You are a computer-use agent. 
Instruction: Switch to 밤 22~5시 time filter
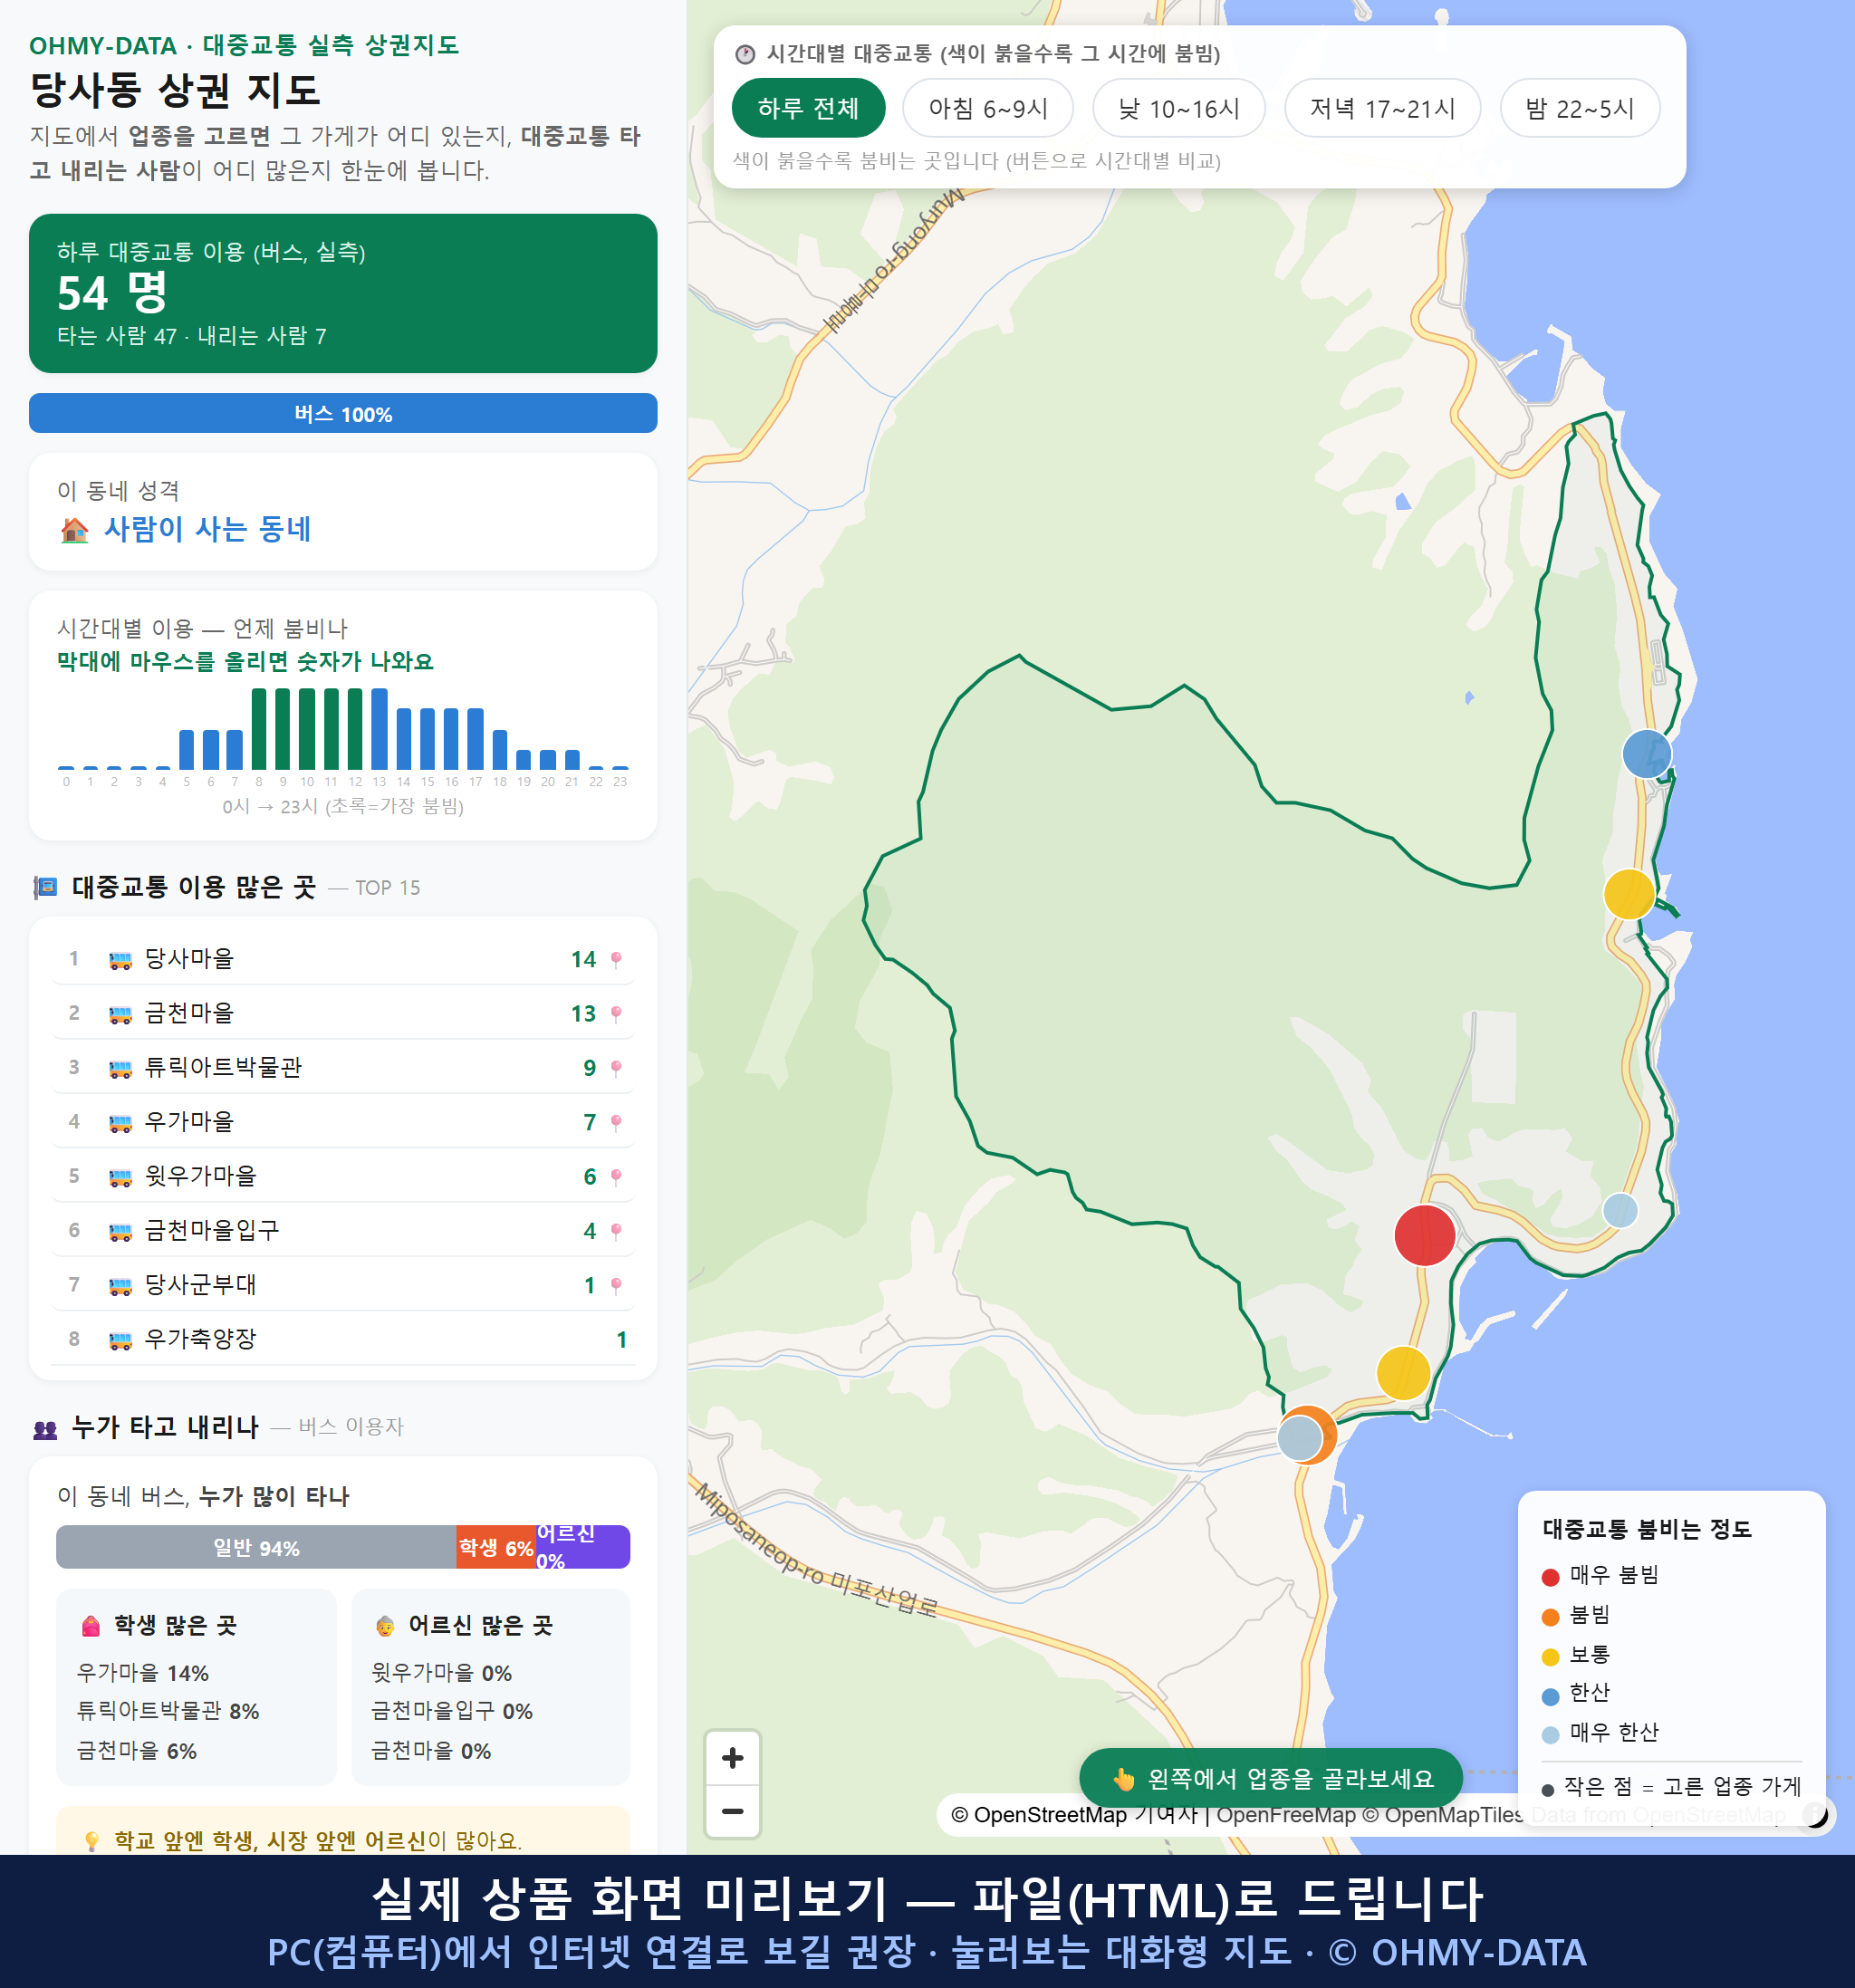1579,108
